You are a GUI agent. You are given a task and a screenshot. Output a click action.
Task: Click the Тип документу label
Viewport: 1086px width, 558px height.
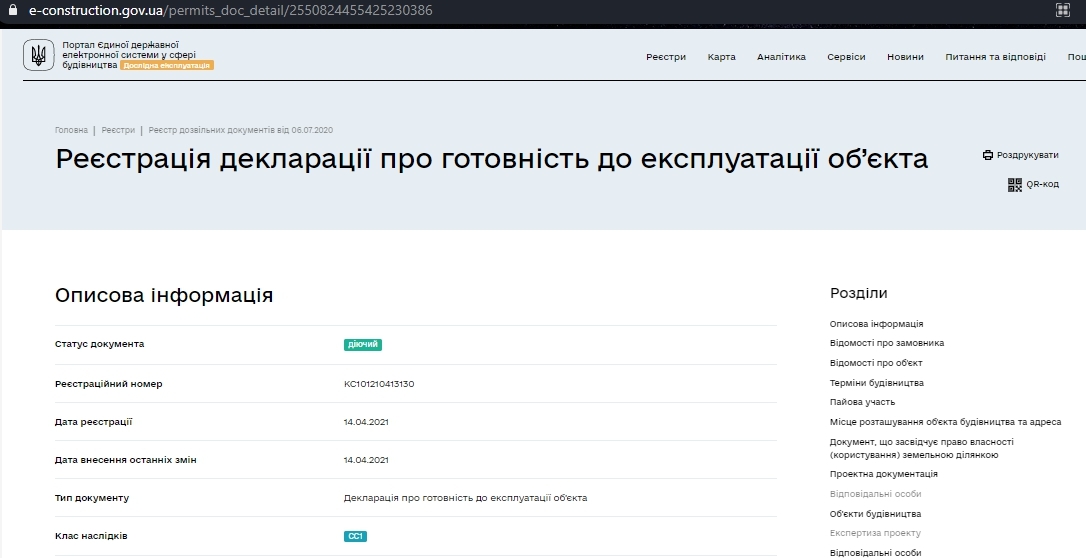[x=92, y=498]
